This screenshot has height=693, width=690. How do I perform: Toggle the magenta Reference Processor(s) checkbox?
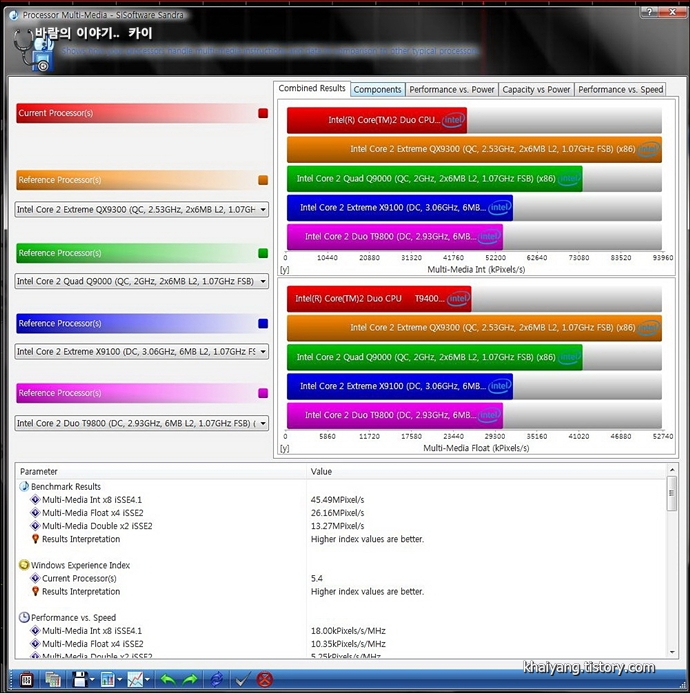(x=263, y=393)
